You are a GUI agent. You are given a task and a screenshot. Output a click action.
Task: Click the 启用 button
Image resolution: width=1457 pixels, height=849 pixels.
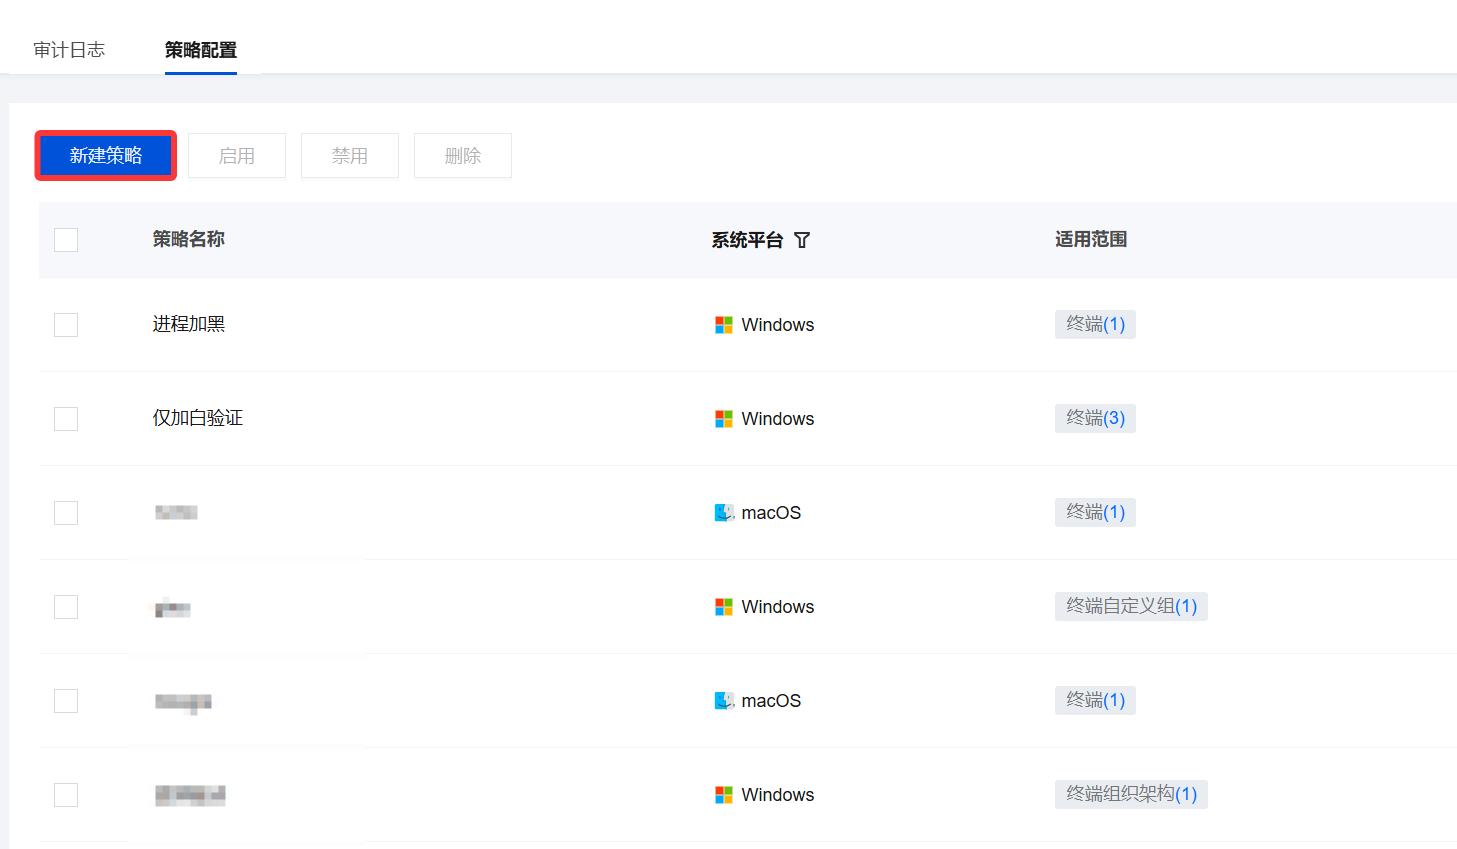237,156
